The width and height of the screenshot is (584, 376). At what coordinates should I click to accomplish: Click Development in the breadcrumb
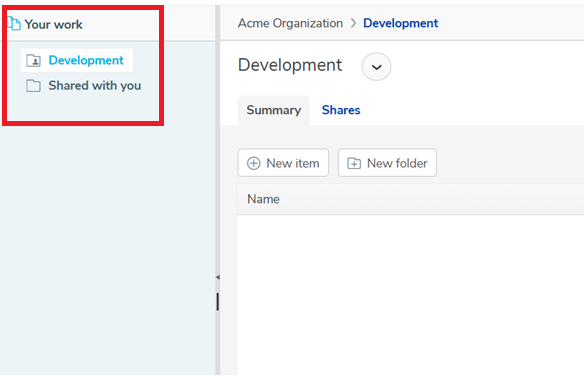pyautogui.click(x=400, y=23)
